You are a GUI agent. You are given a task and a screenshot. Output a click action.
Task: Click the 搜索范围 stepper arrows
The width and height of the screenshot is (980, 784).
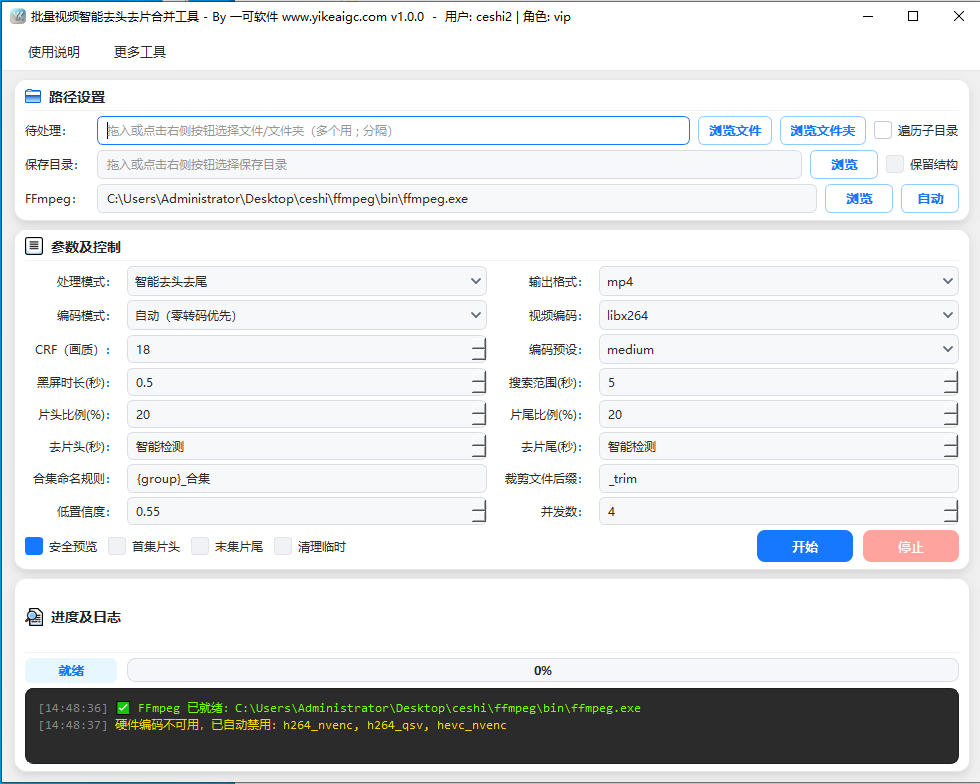pyautogui.click(x=951, y=382)
